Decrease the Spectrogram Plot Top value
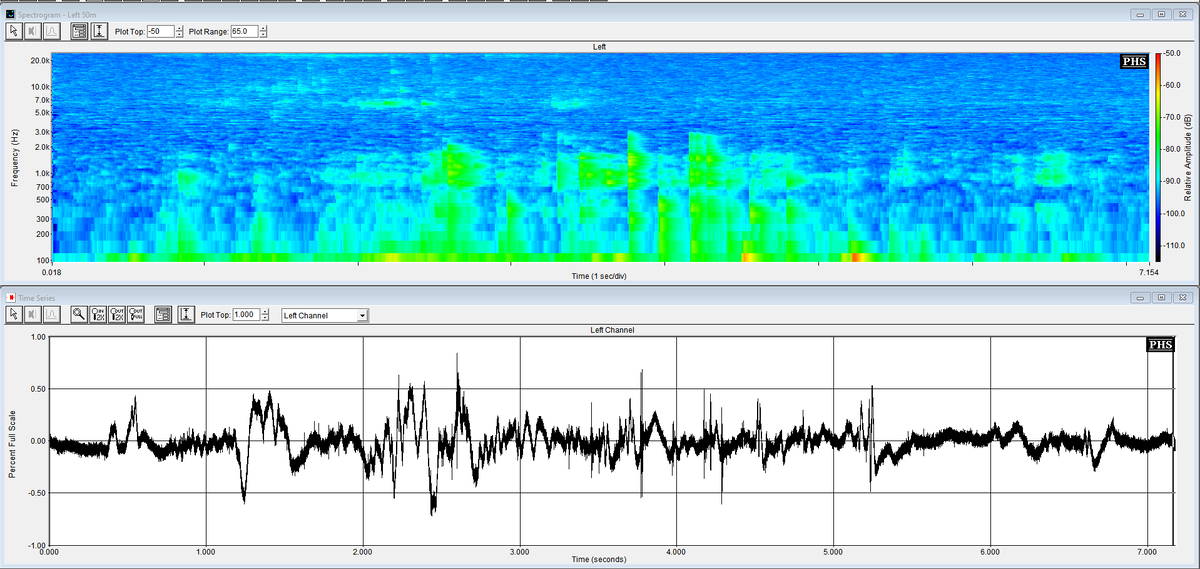The width and height of the screenshot is (1200, 569). [x=179, y=36]
